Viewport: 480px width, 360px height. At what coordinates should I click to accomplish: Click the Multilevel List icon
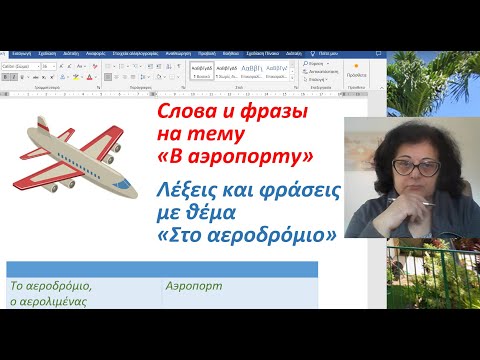point(135,66)
